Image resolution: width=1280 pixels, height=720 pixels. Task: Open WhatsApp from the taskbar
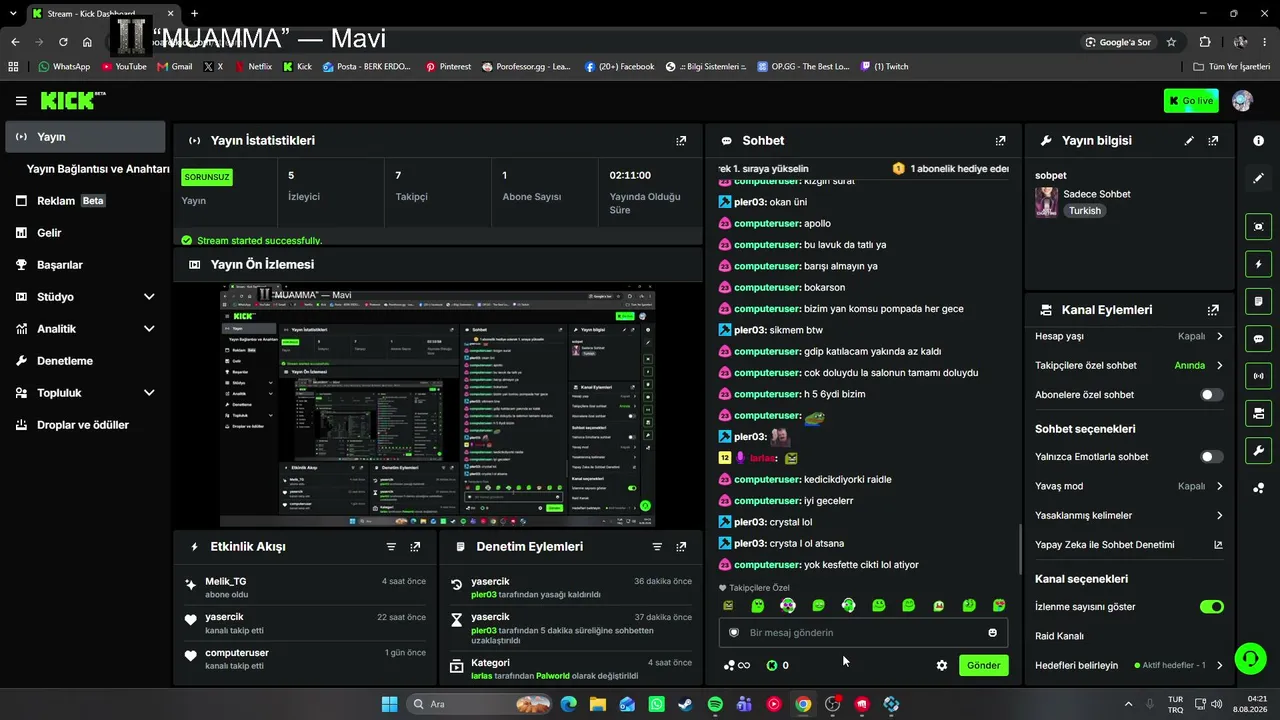tap(656, 704)
